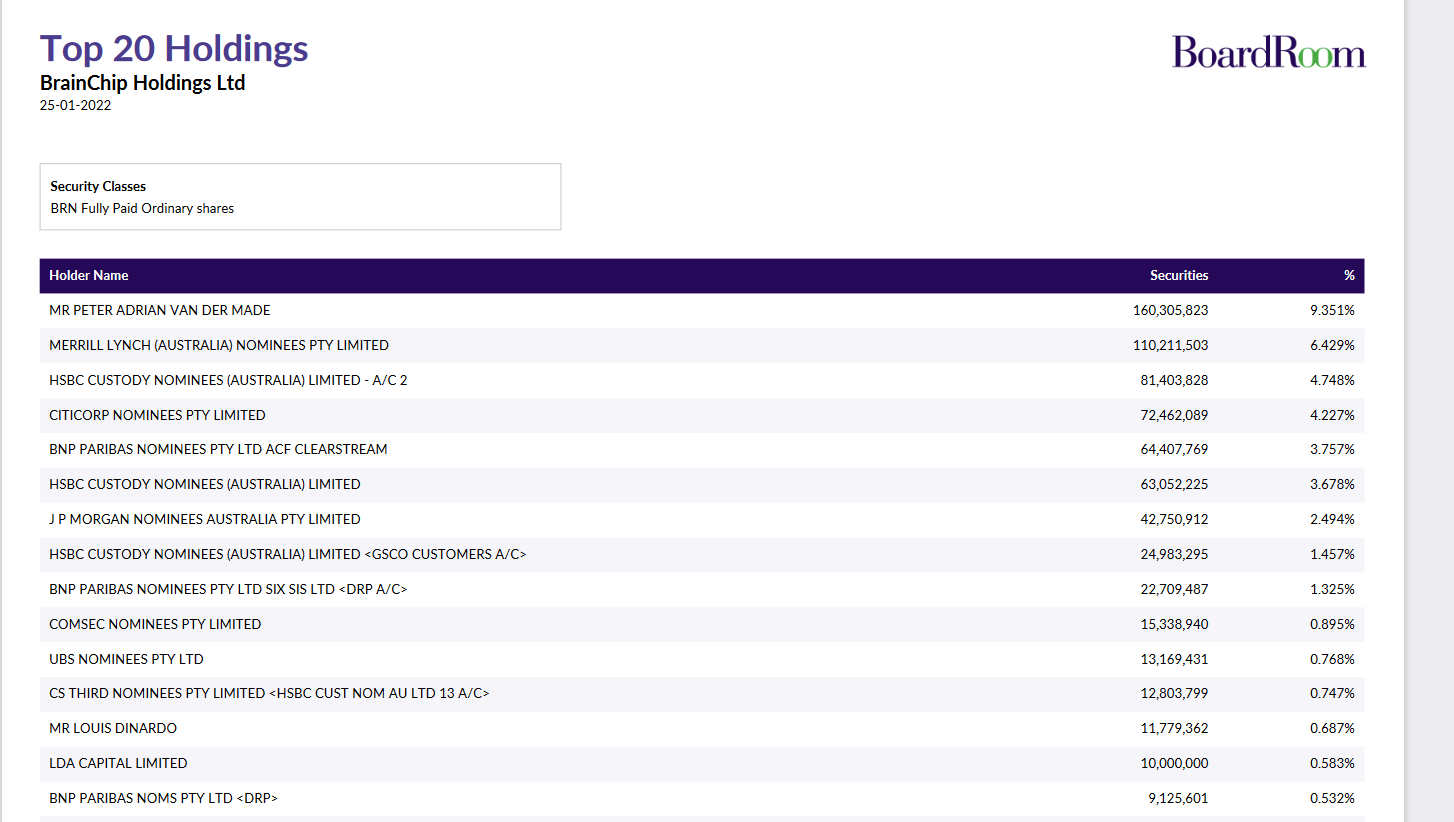This screenshot has height=822, width=1454.
Task: Click percentage 0.747%
Action: click(x=1332, y=693)
